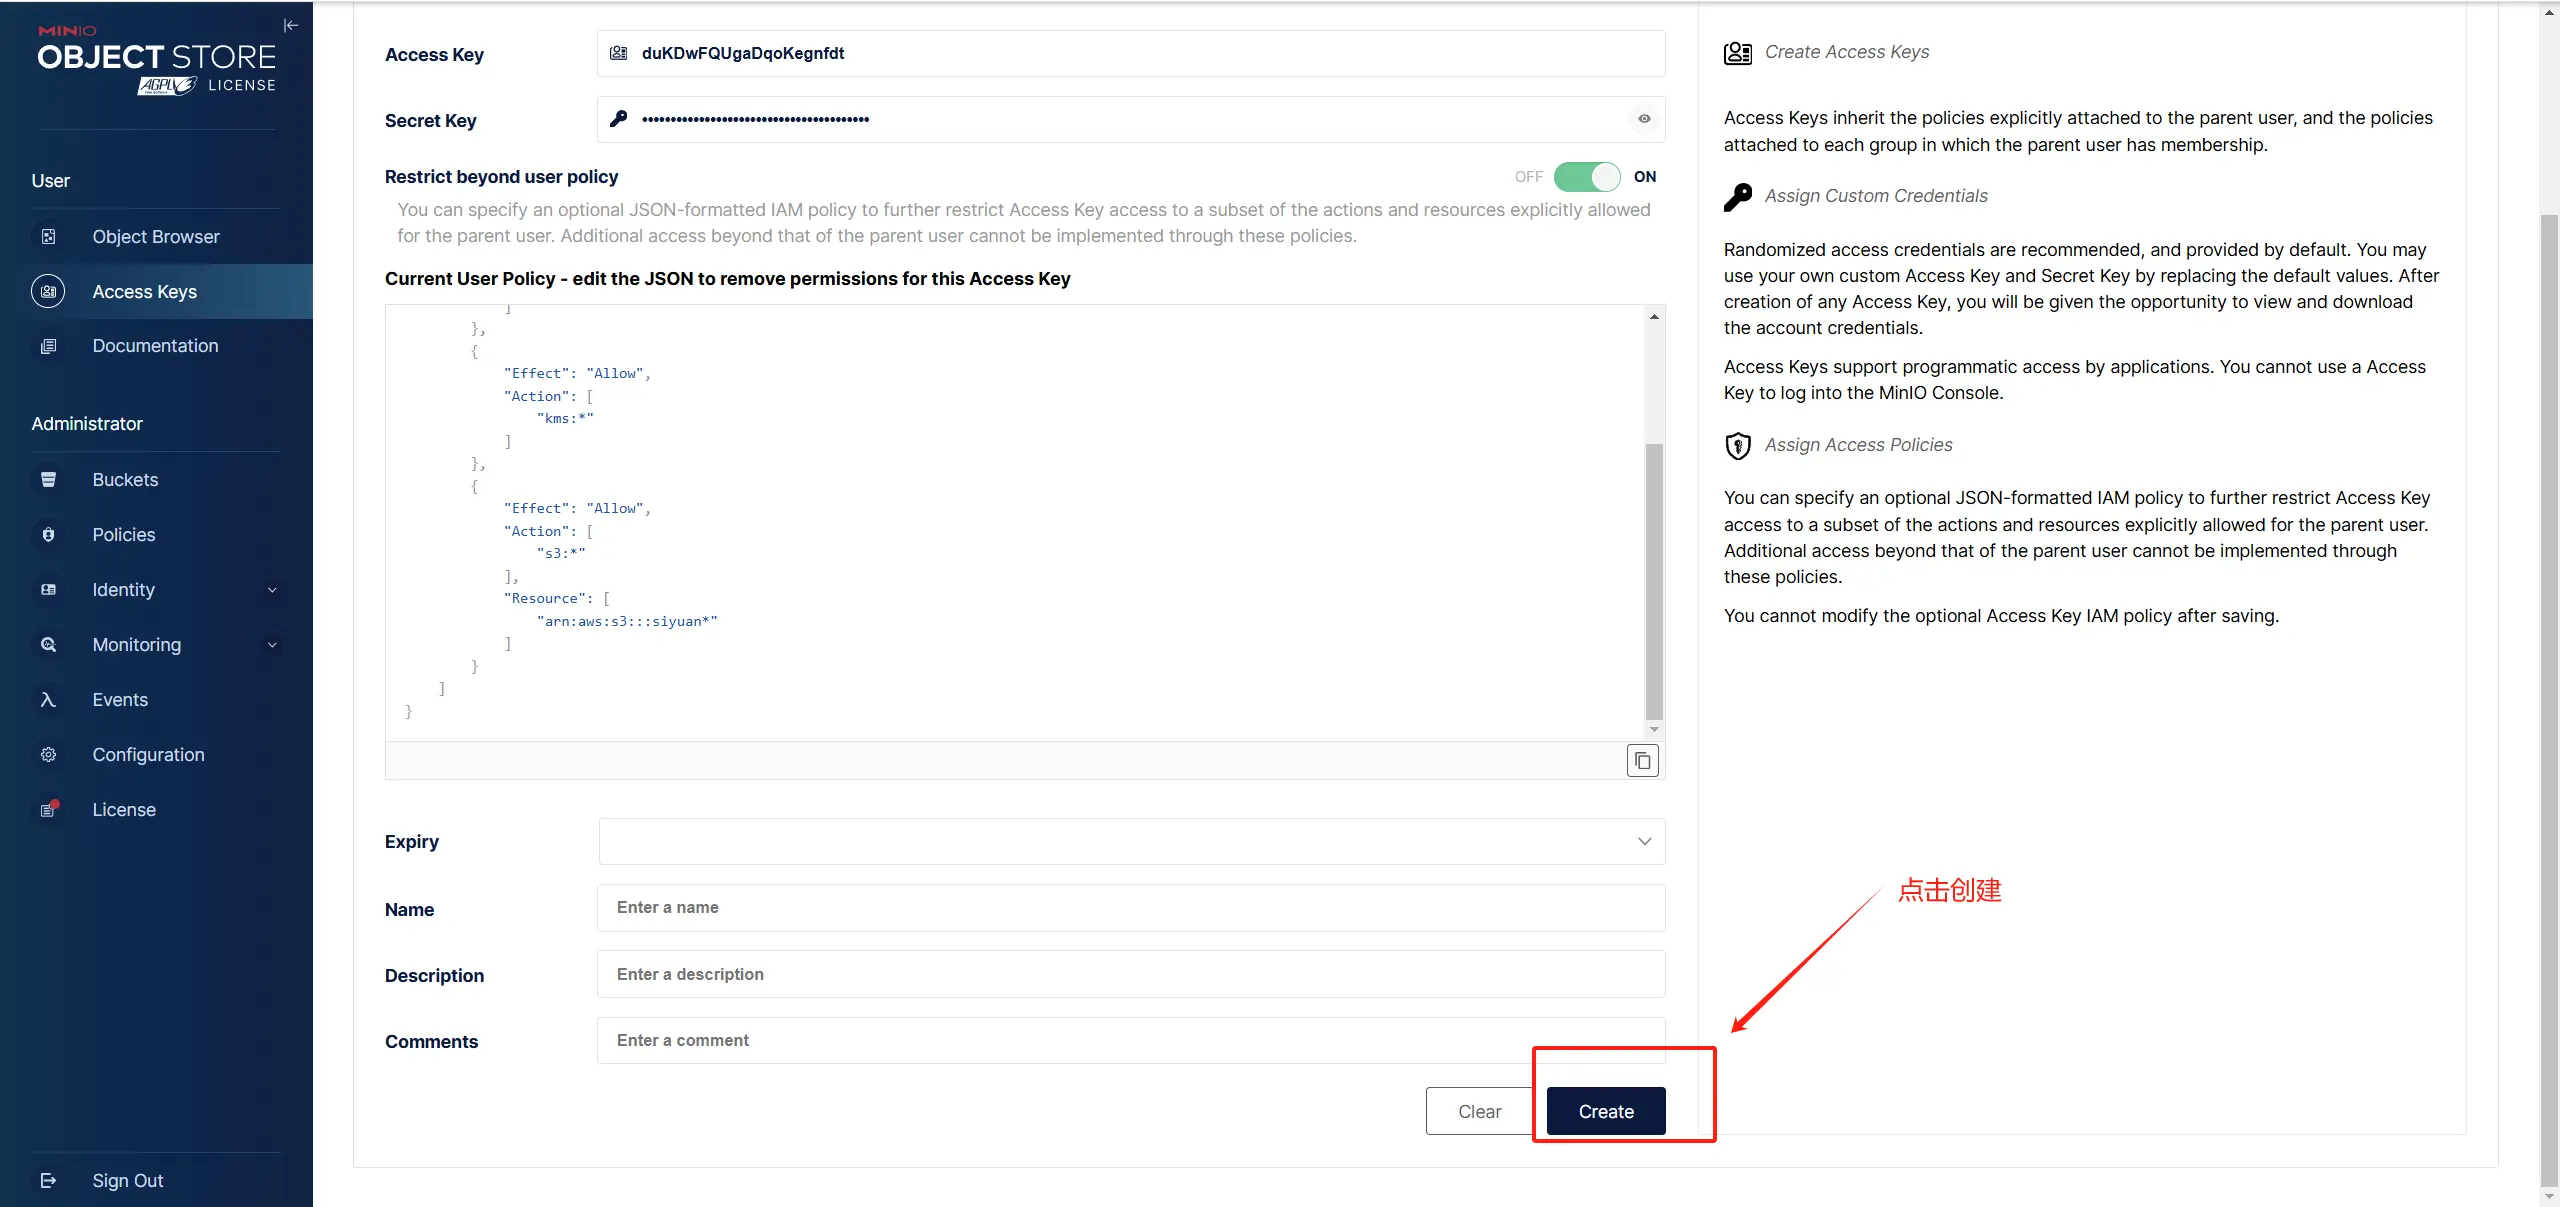Viewport: 2560px width, 1207px height.
Task: Click the Create button
Action: pos(1606,1111)
